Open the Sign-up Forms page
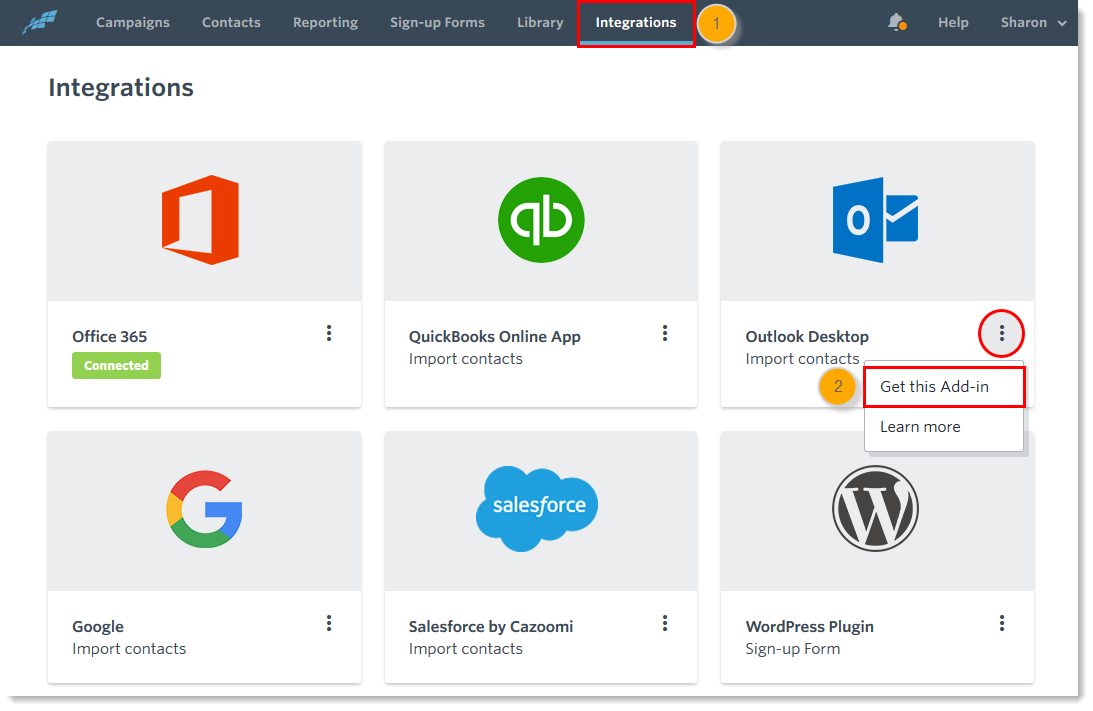This screenshot has height=711, width=1093. coord(437,22)
